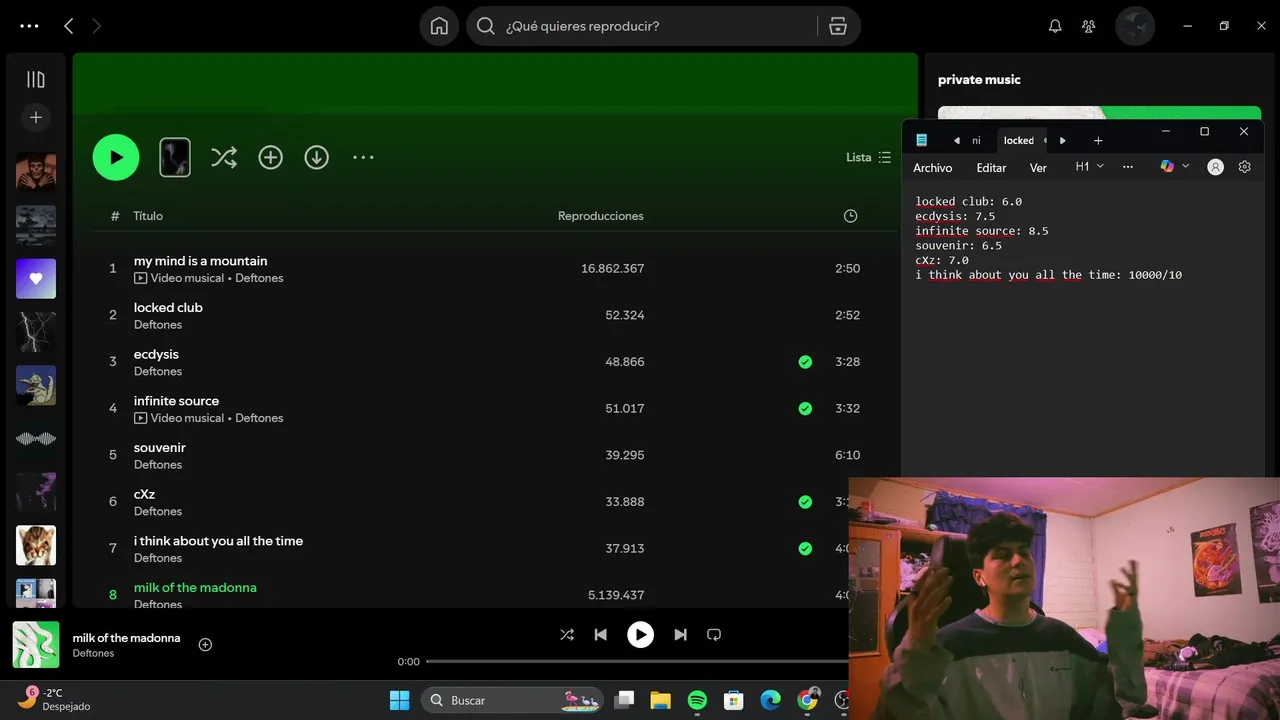Toggle saved checkmark for cXz
The image size is (1280, 720).
(805, 502)
